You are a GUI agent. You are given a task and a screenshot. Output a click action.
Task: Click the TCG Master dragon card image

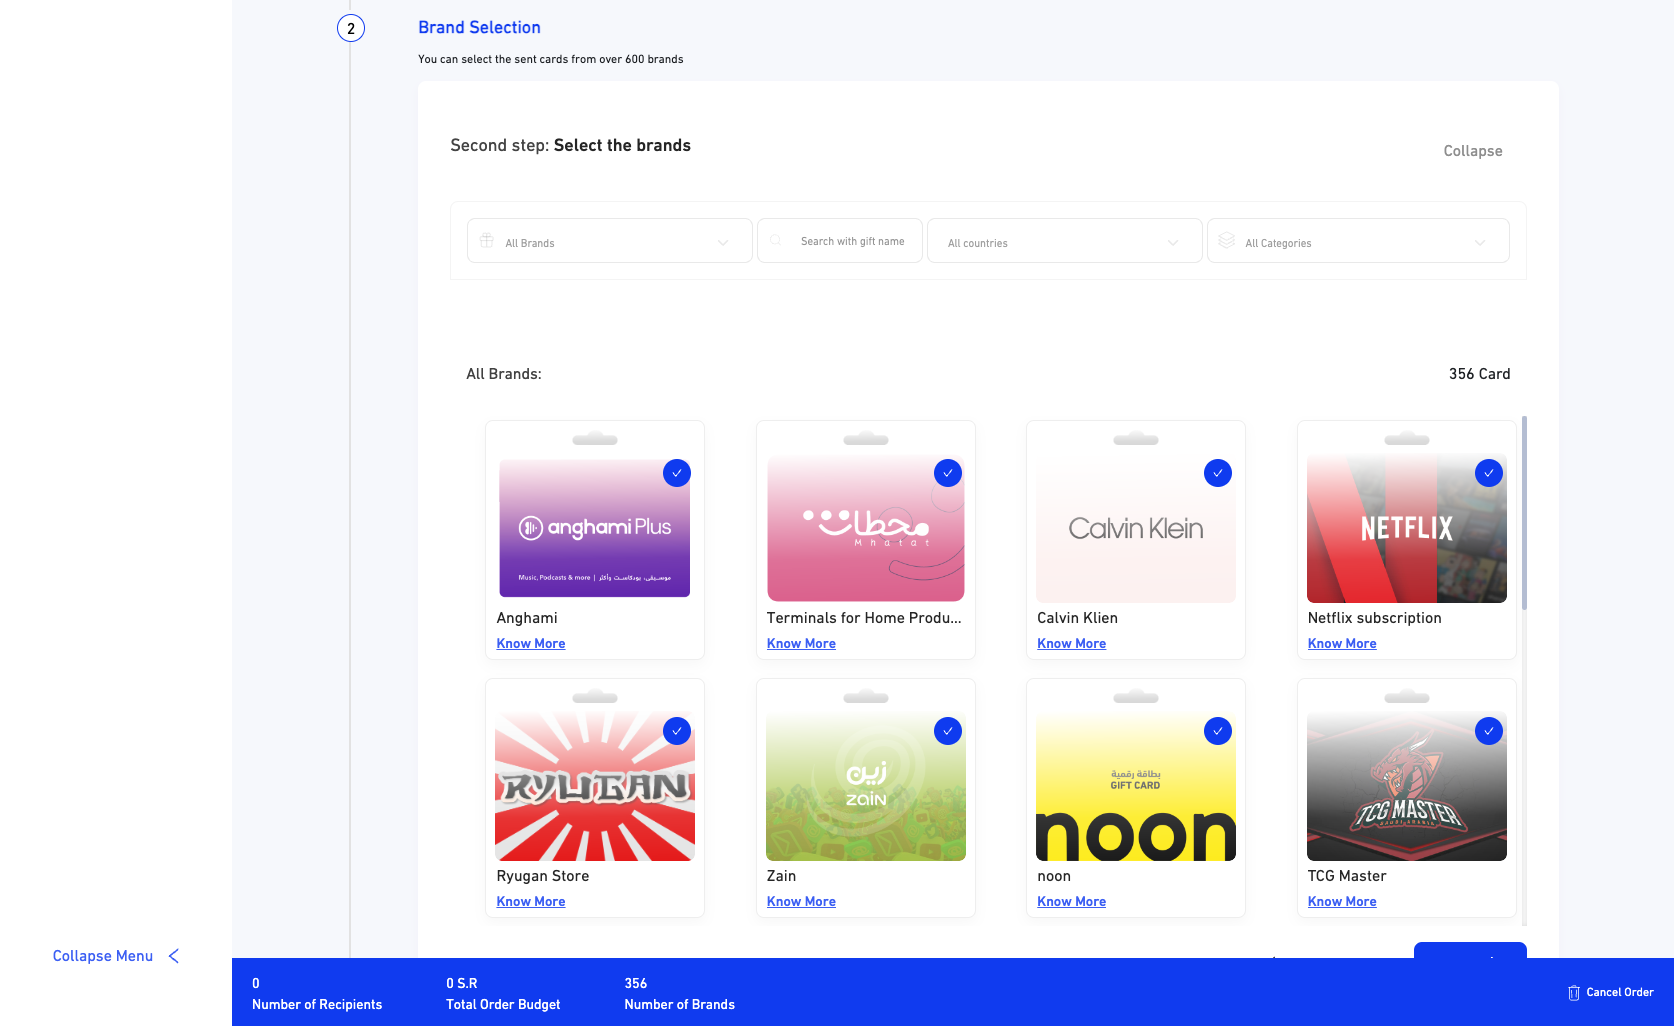tap(1407, 786)
